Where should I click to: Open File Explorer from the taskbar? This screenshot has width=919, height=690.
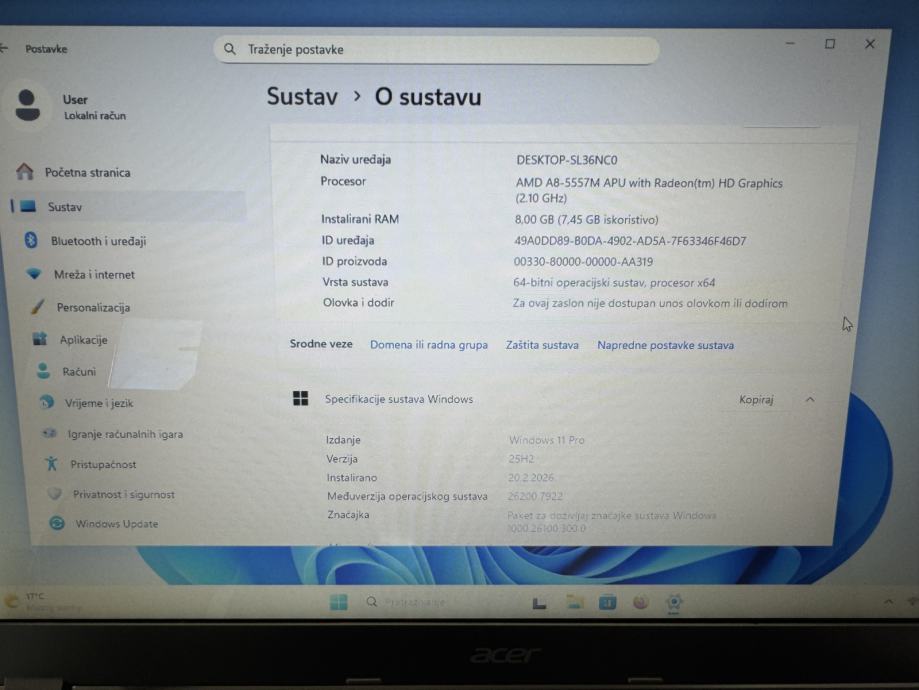(575, 602)
